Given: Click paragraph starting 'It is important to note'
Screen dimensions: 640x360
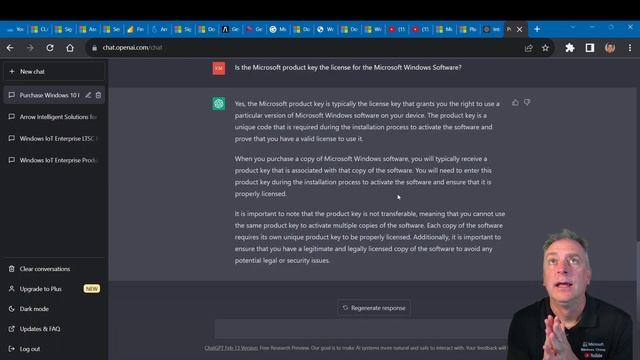Looking at the screenshot, I should 370,237.
